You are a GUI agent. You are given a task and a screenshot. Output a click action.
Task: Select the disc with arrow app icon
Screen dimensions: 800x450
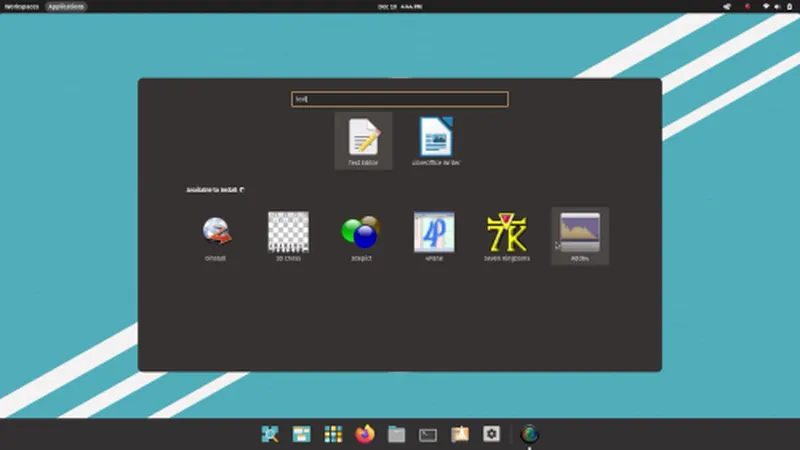pos(215,232)
